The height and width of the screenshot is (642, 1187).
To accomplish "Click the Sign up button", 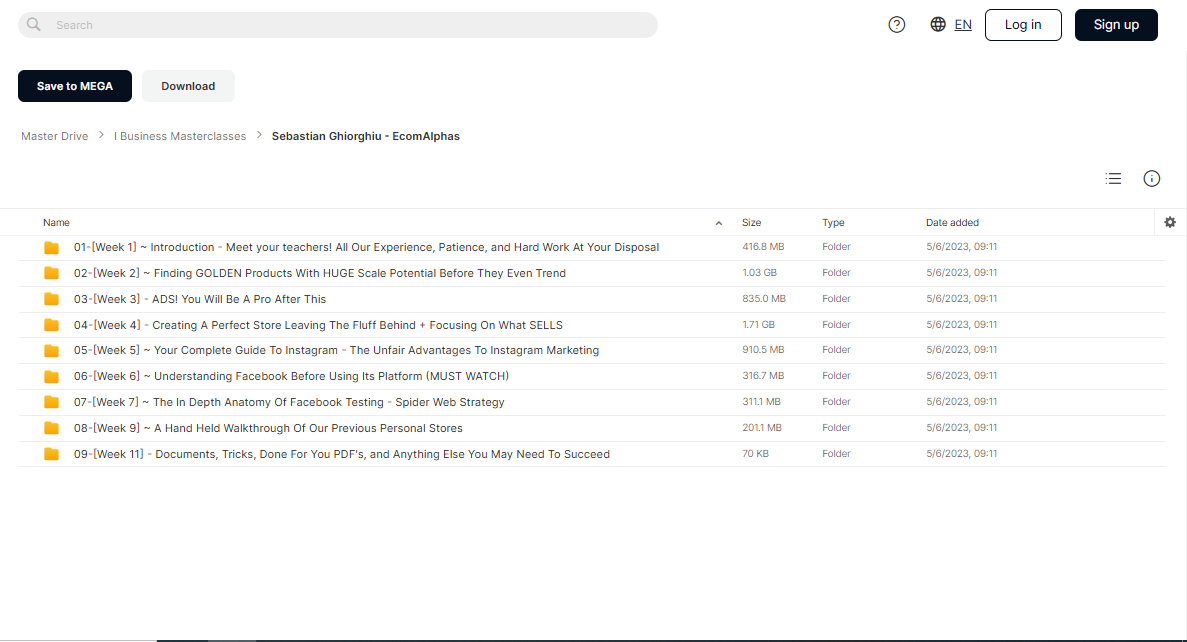I will point(1116,25).
